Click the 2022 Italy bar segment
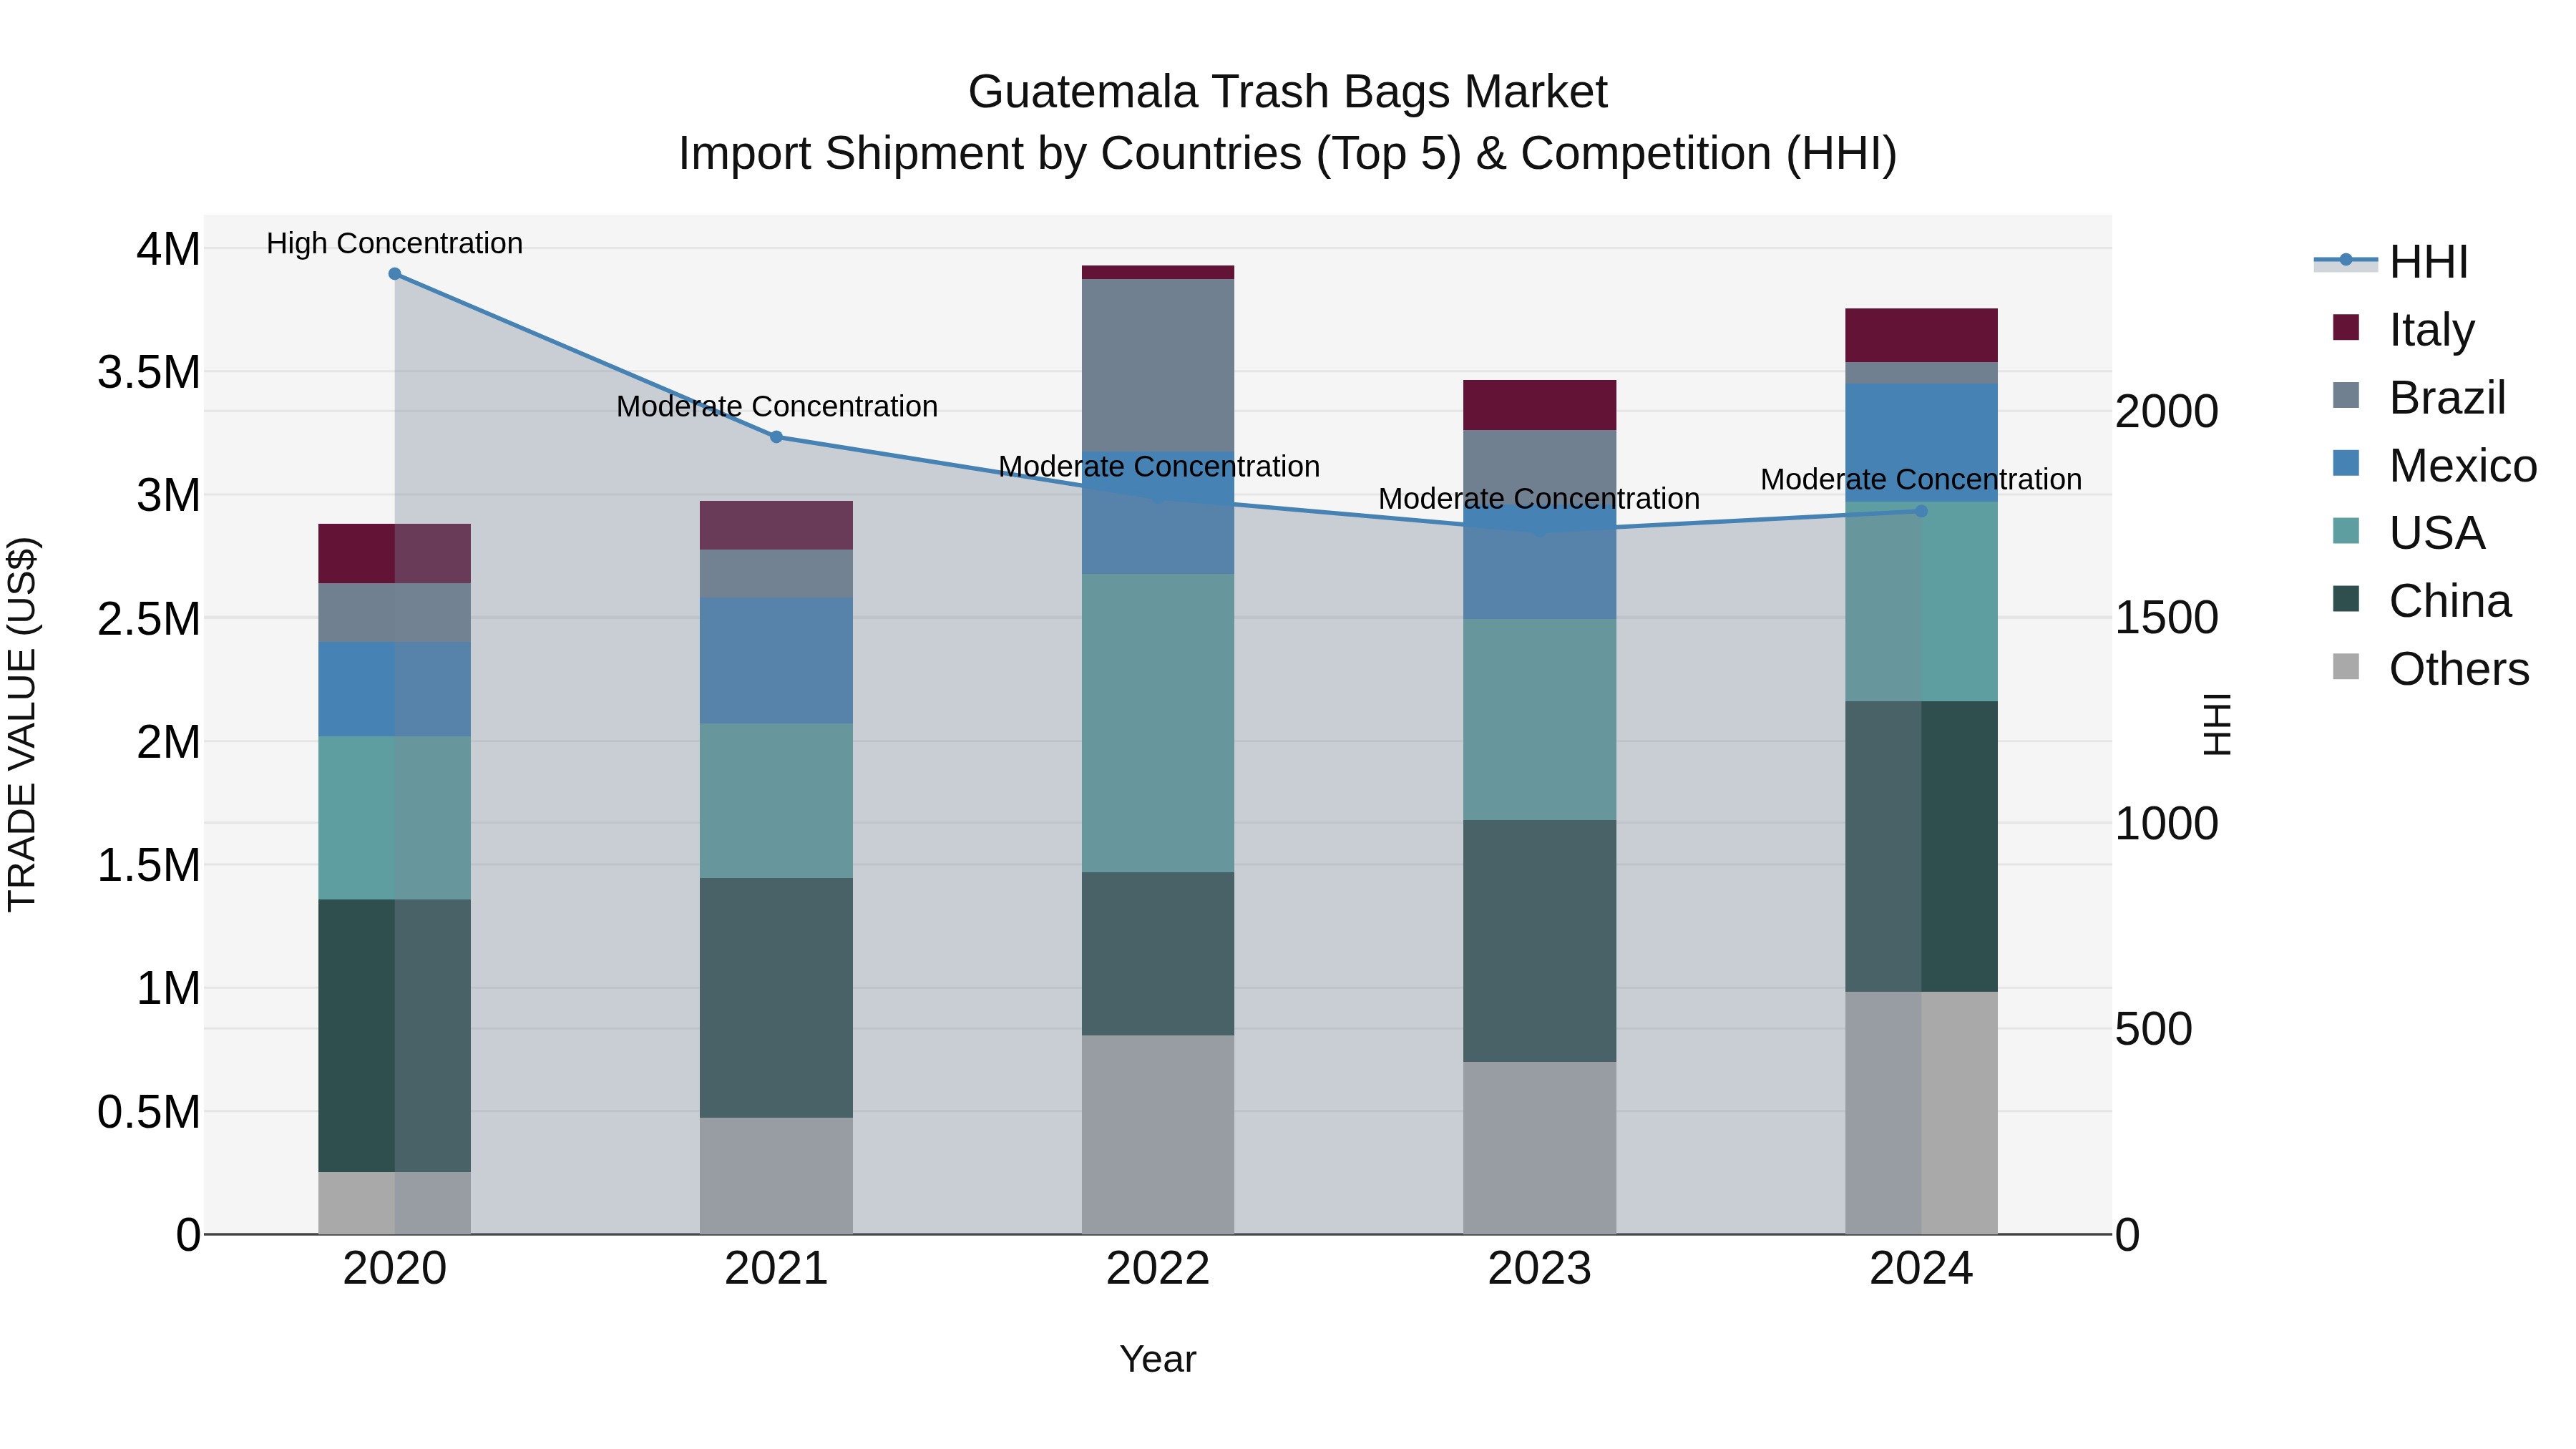The height and width of the screenshot is (1449, 2576). (1158, 272)
